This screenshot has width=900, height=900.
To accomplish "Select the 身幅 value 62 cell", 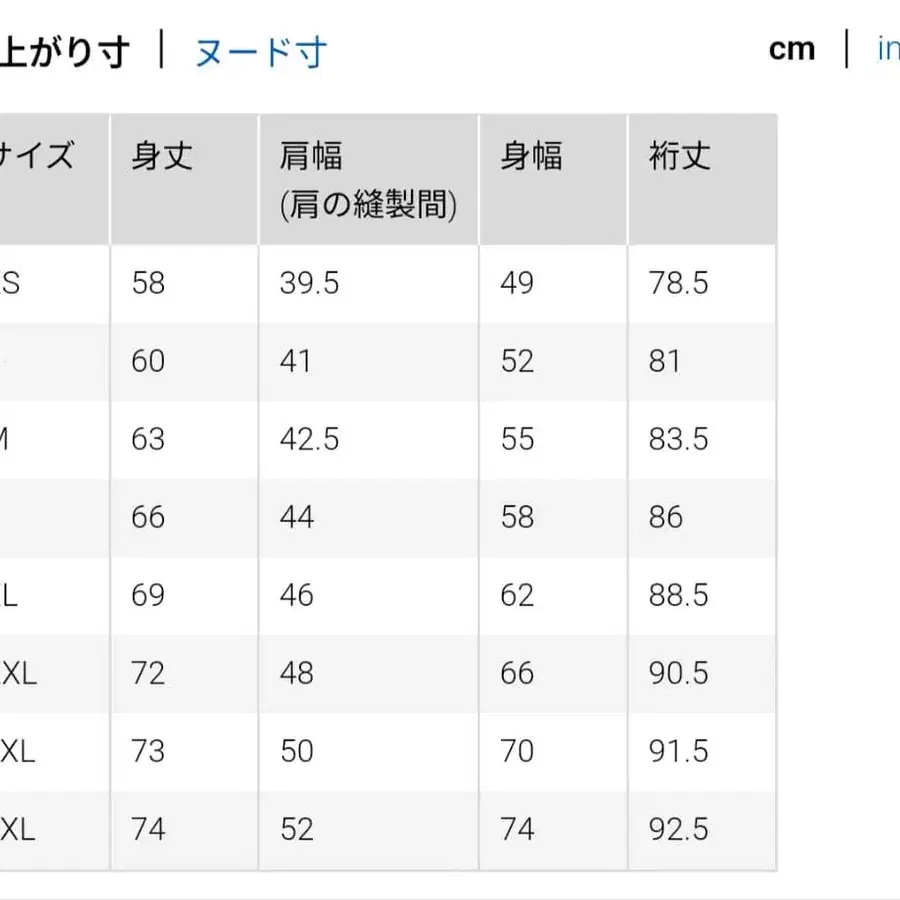I will pyautogui.click(x=518, y=595).
